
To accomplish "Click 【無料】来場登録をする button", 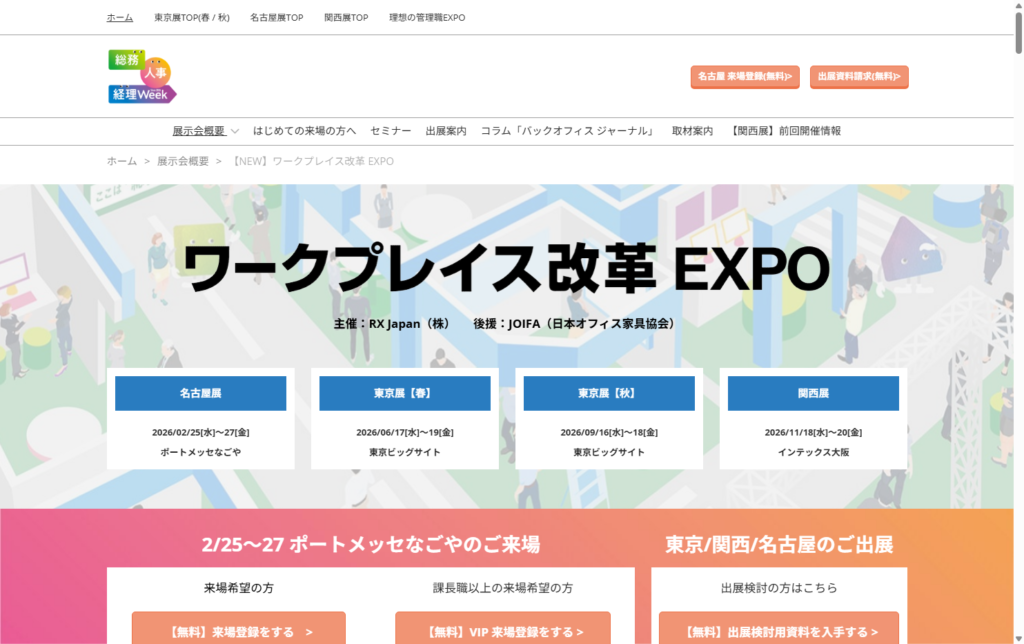I will coord(238,630).
